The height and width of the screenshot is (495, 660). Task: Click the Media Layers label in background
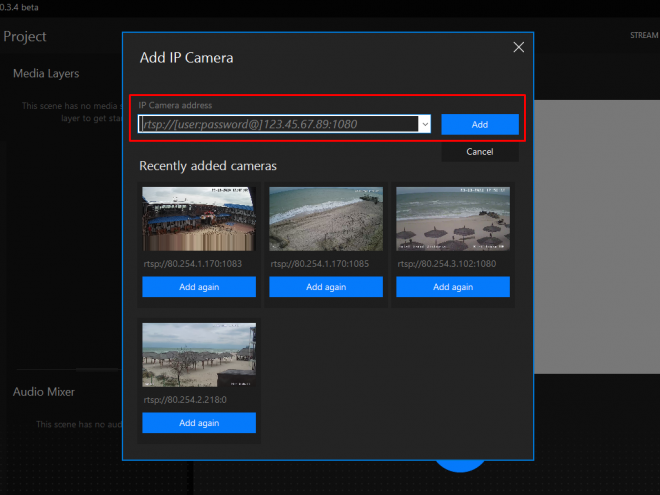(46, 74)
